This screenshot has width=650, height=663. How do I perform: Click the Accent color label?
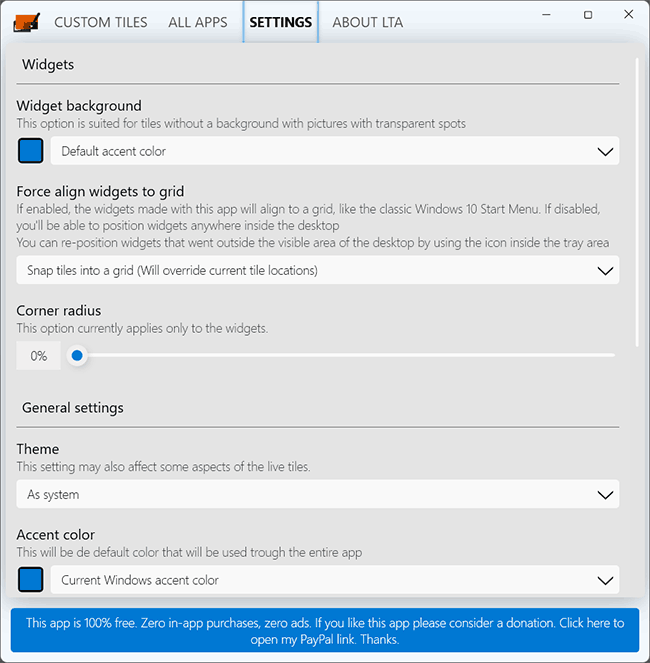tap(55, 535)
